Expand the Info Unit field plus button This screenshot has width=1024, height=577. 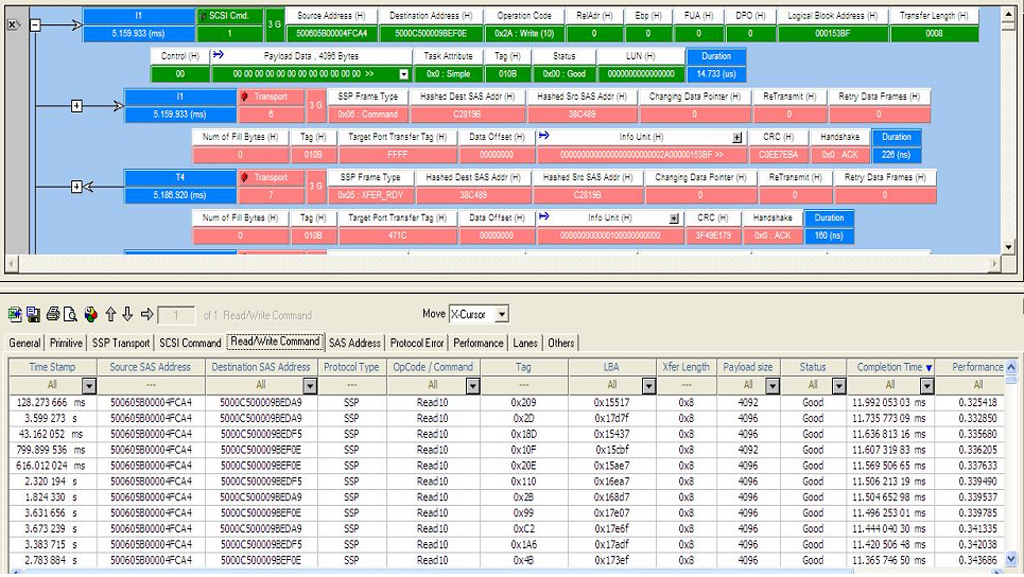pos(737,137)
